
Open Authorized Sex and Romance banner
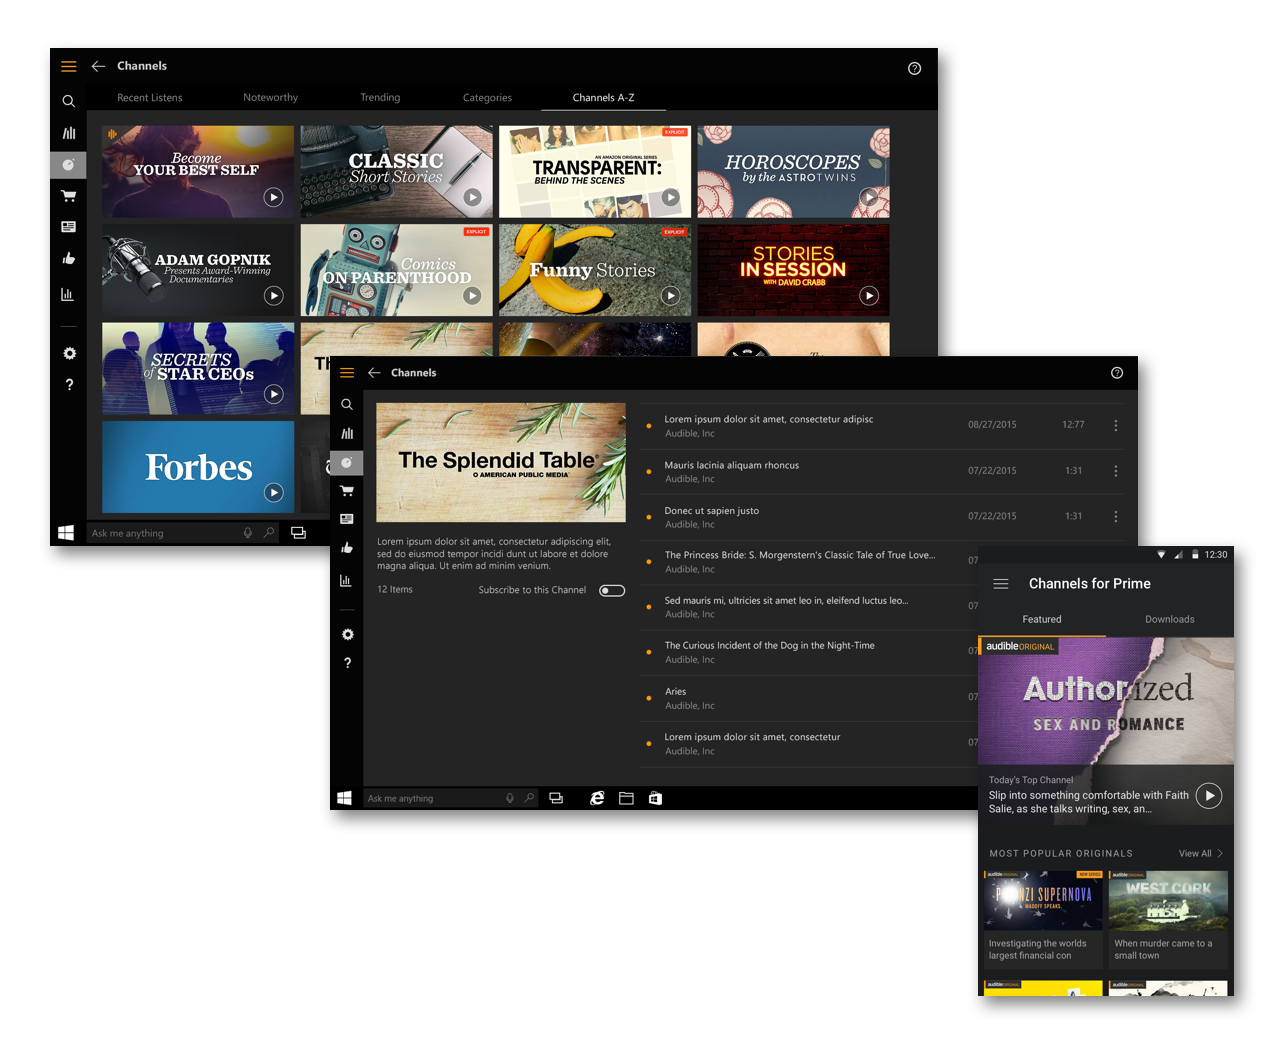(x=1106, y=701)
